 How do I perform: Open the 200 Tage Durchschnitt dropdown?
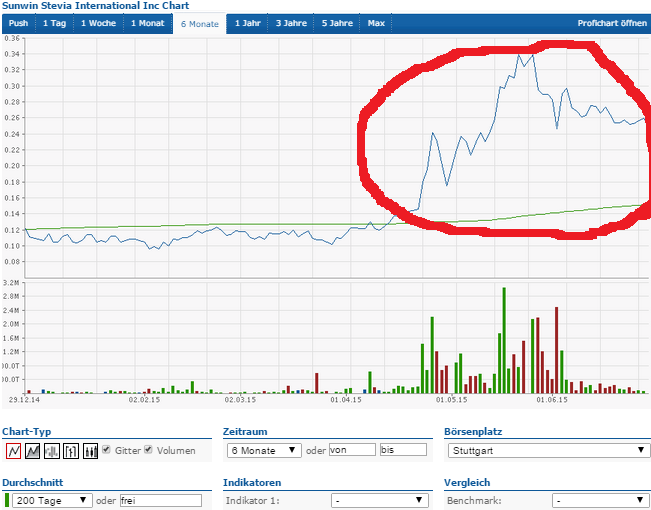(x=52, y=500)
